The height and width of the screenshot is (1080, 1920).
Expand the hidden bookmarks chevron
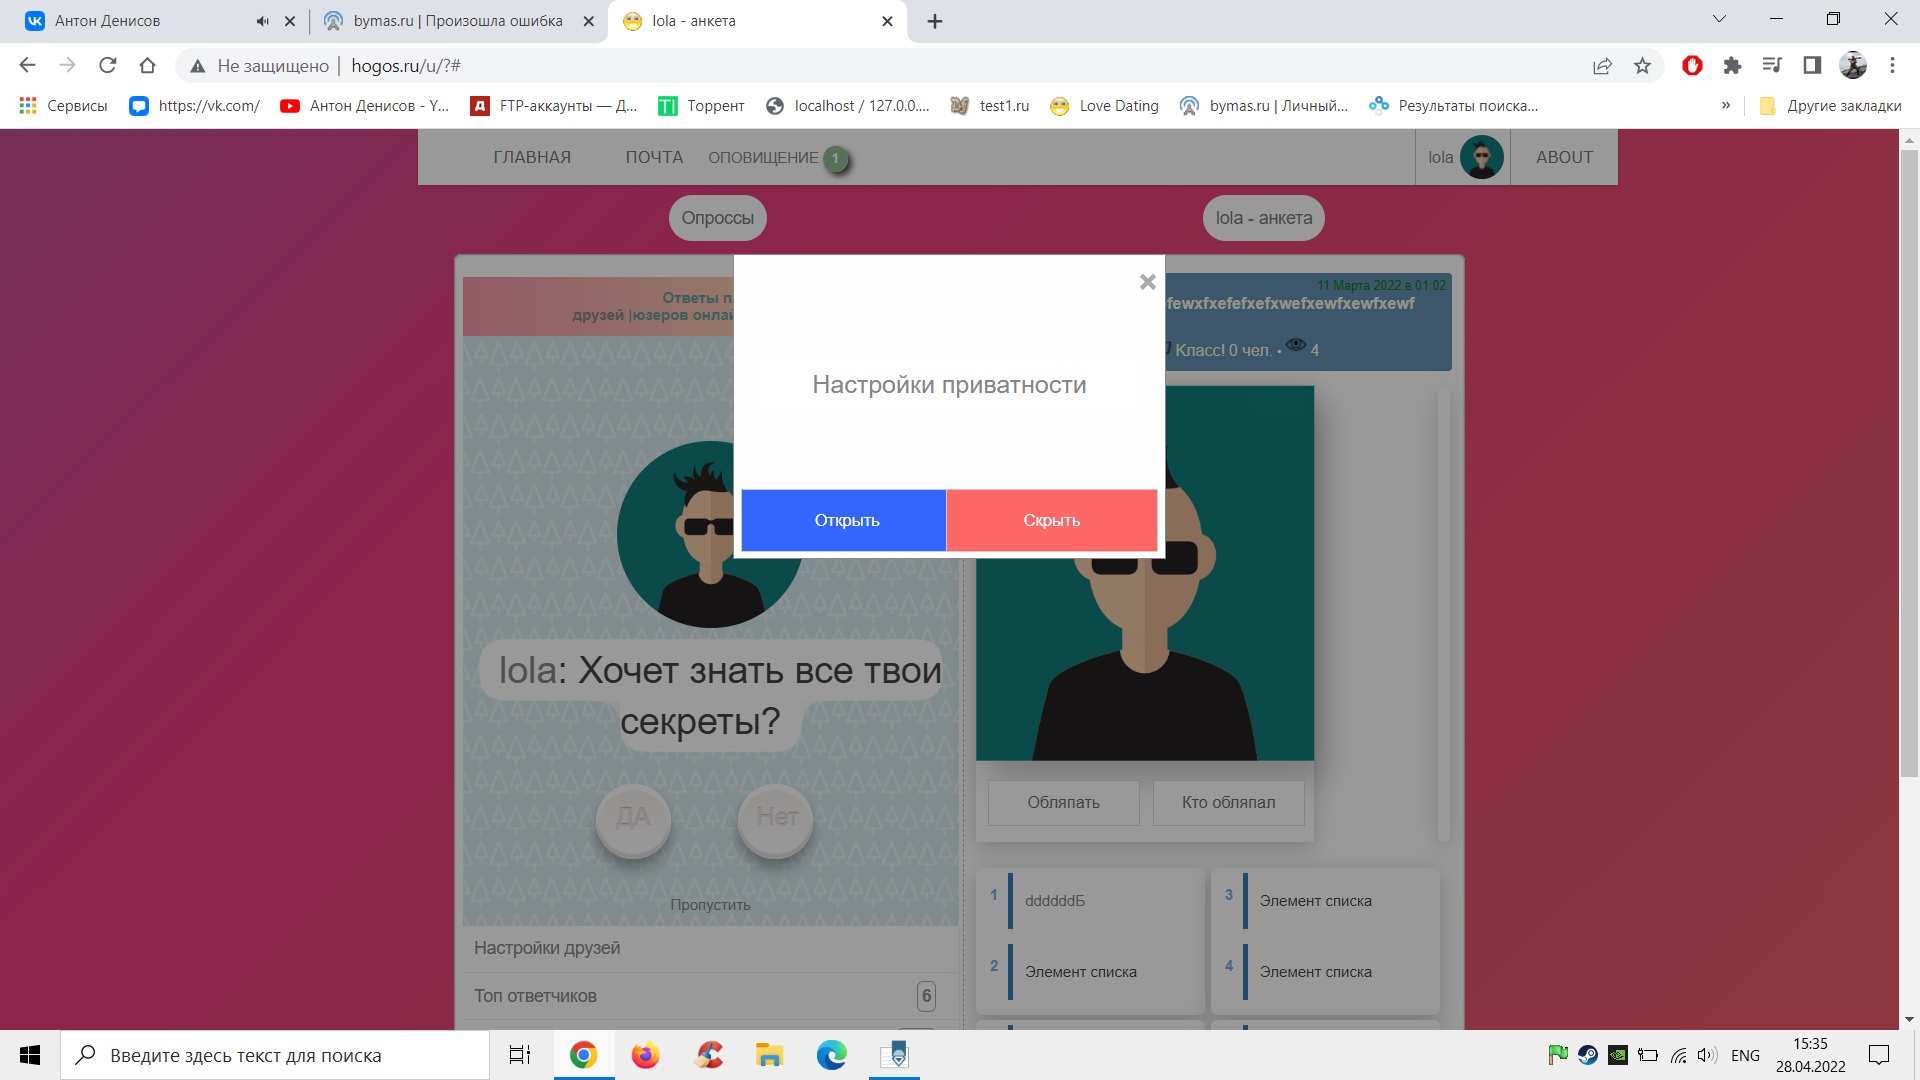[x=1725, y=106]
